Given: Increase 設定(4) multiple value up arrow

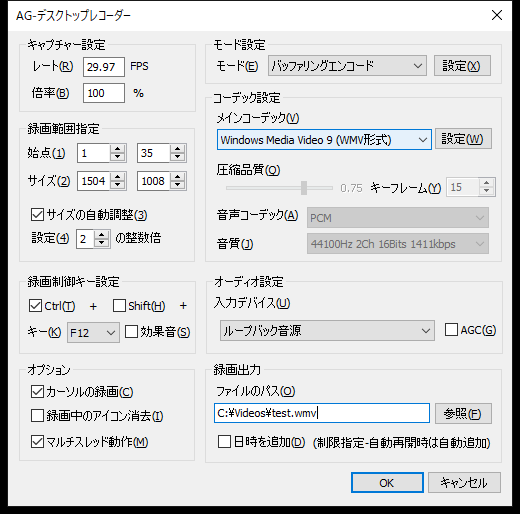Looking at the screenshot, I should point(102,235).
